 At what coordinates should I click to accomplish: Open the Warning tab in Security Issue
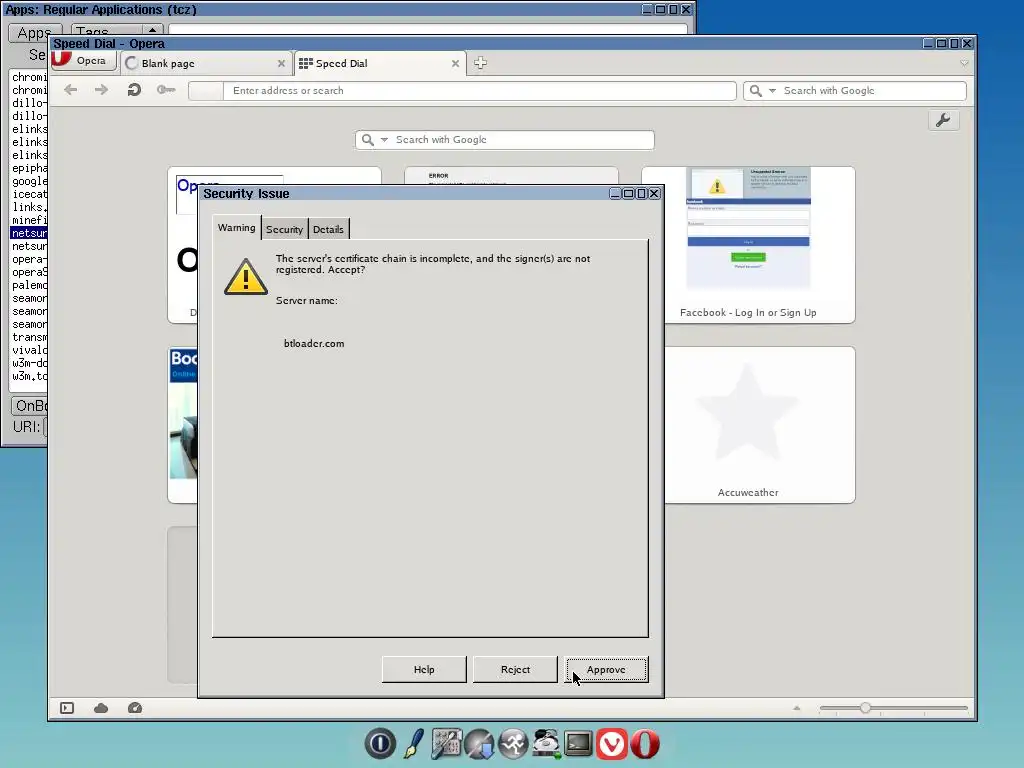point(236,228)
